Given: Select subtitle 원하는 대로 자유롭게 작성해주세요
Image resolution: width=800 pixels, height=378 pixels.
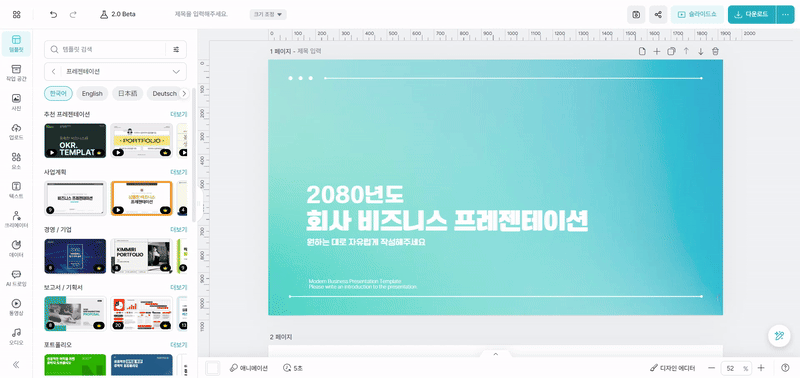Looking at the screenshot, I should tap(366, 242).
